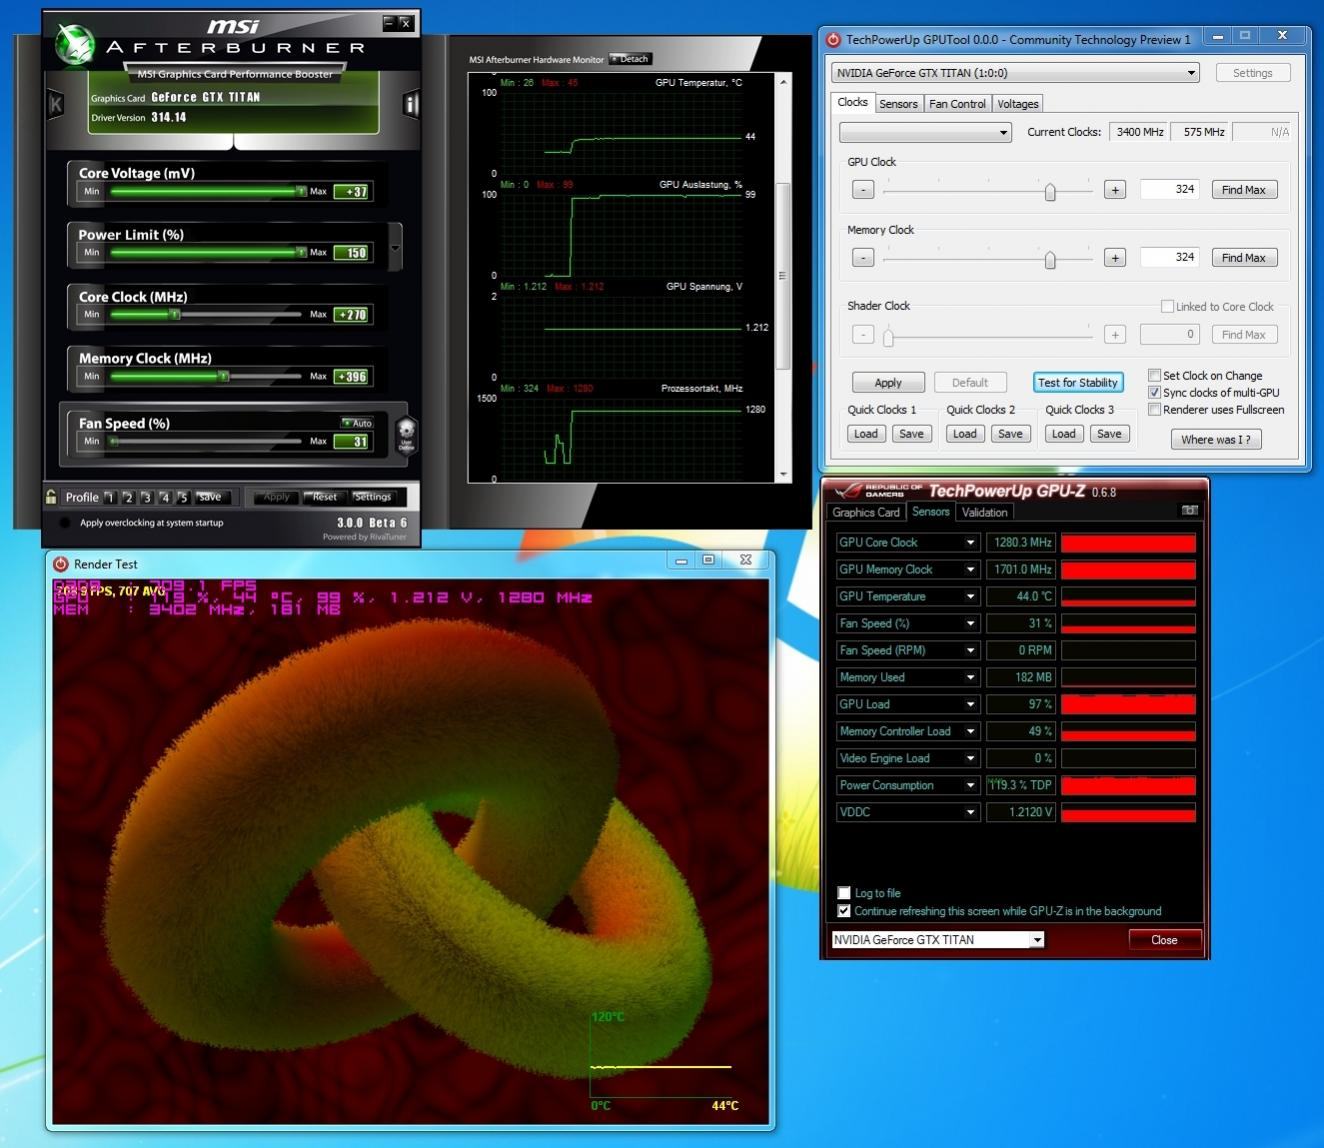
Task: Click the GPU Clock value input field
Action: click(x=1169, y=189)
